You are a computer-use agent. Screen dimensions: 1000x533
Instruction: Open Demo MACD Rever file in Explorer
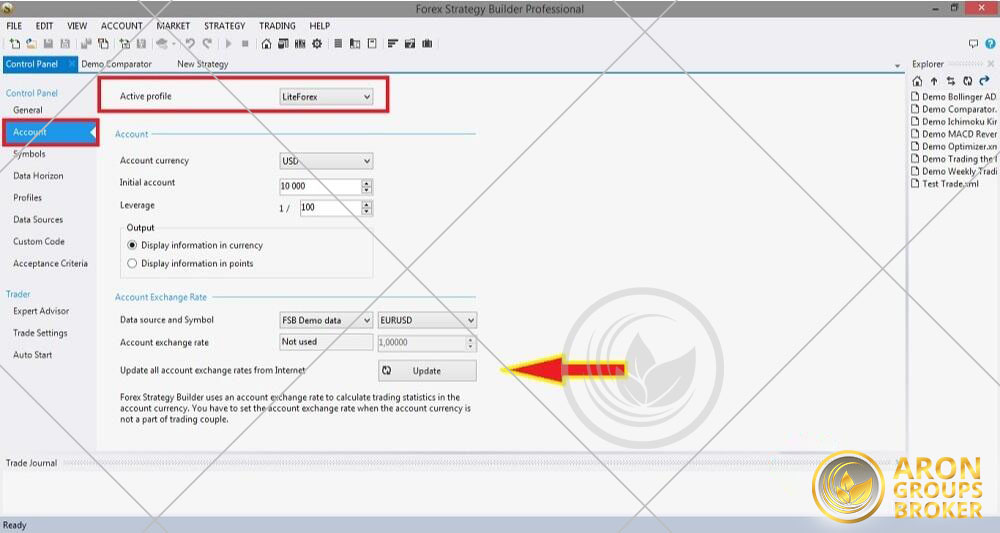tap(953, 134)
